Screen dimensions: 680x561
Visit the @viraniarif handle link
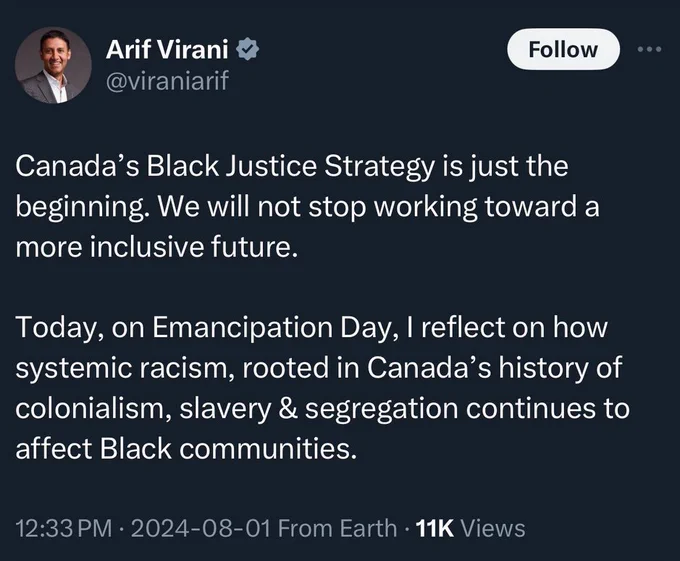pyautogui.click(x=167, y=81)
